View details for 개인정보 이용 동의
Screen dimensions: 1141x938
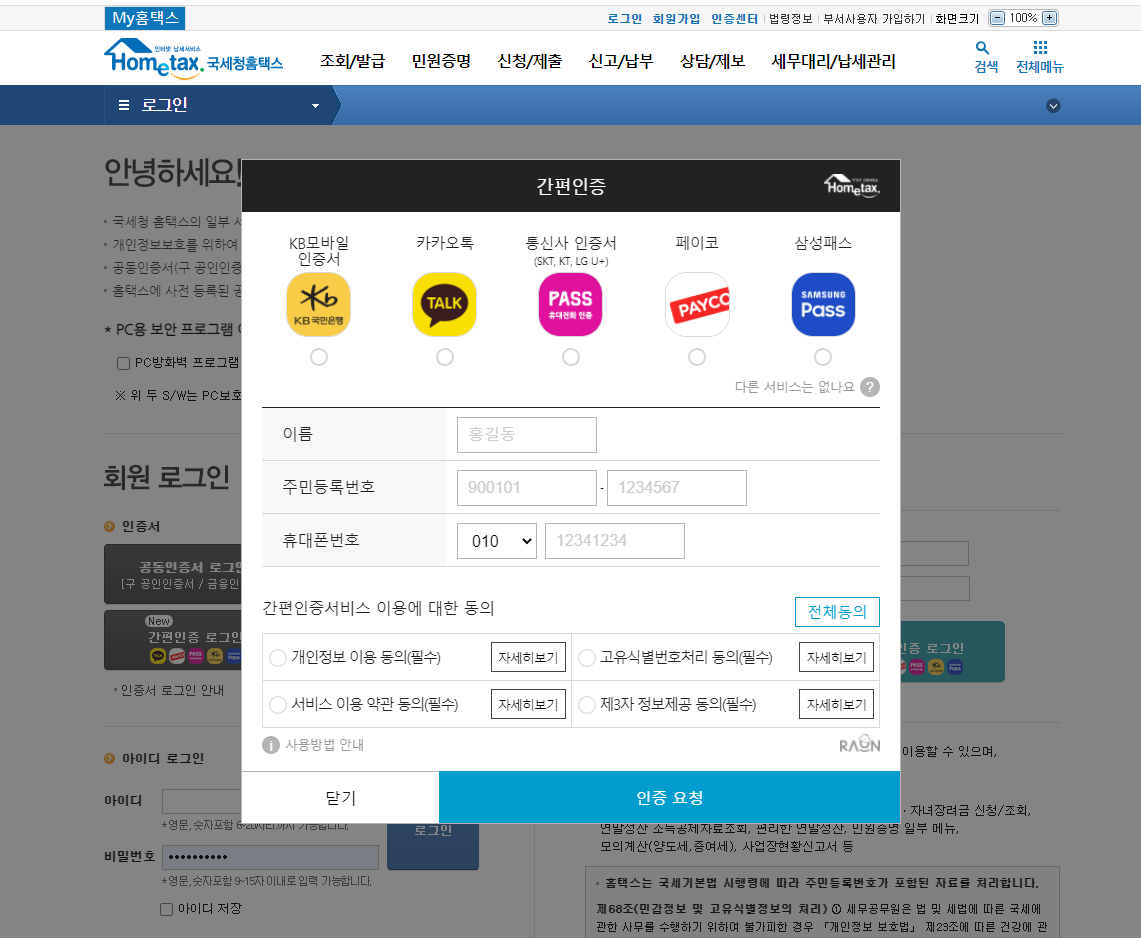528,658
